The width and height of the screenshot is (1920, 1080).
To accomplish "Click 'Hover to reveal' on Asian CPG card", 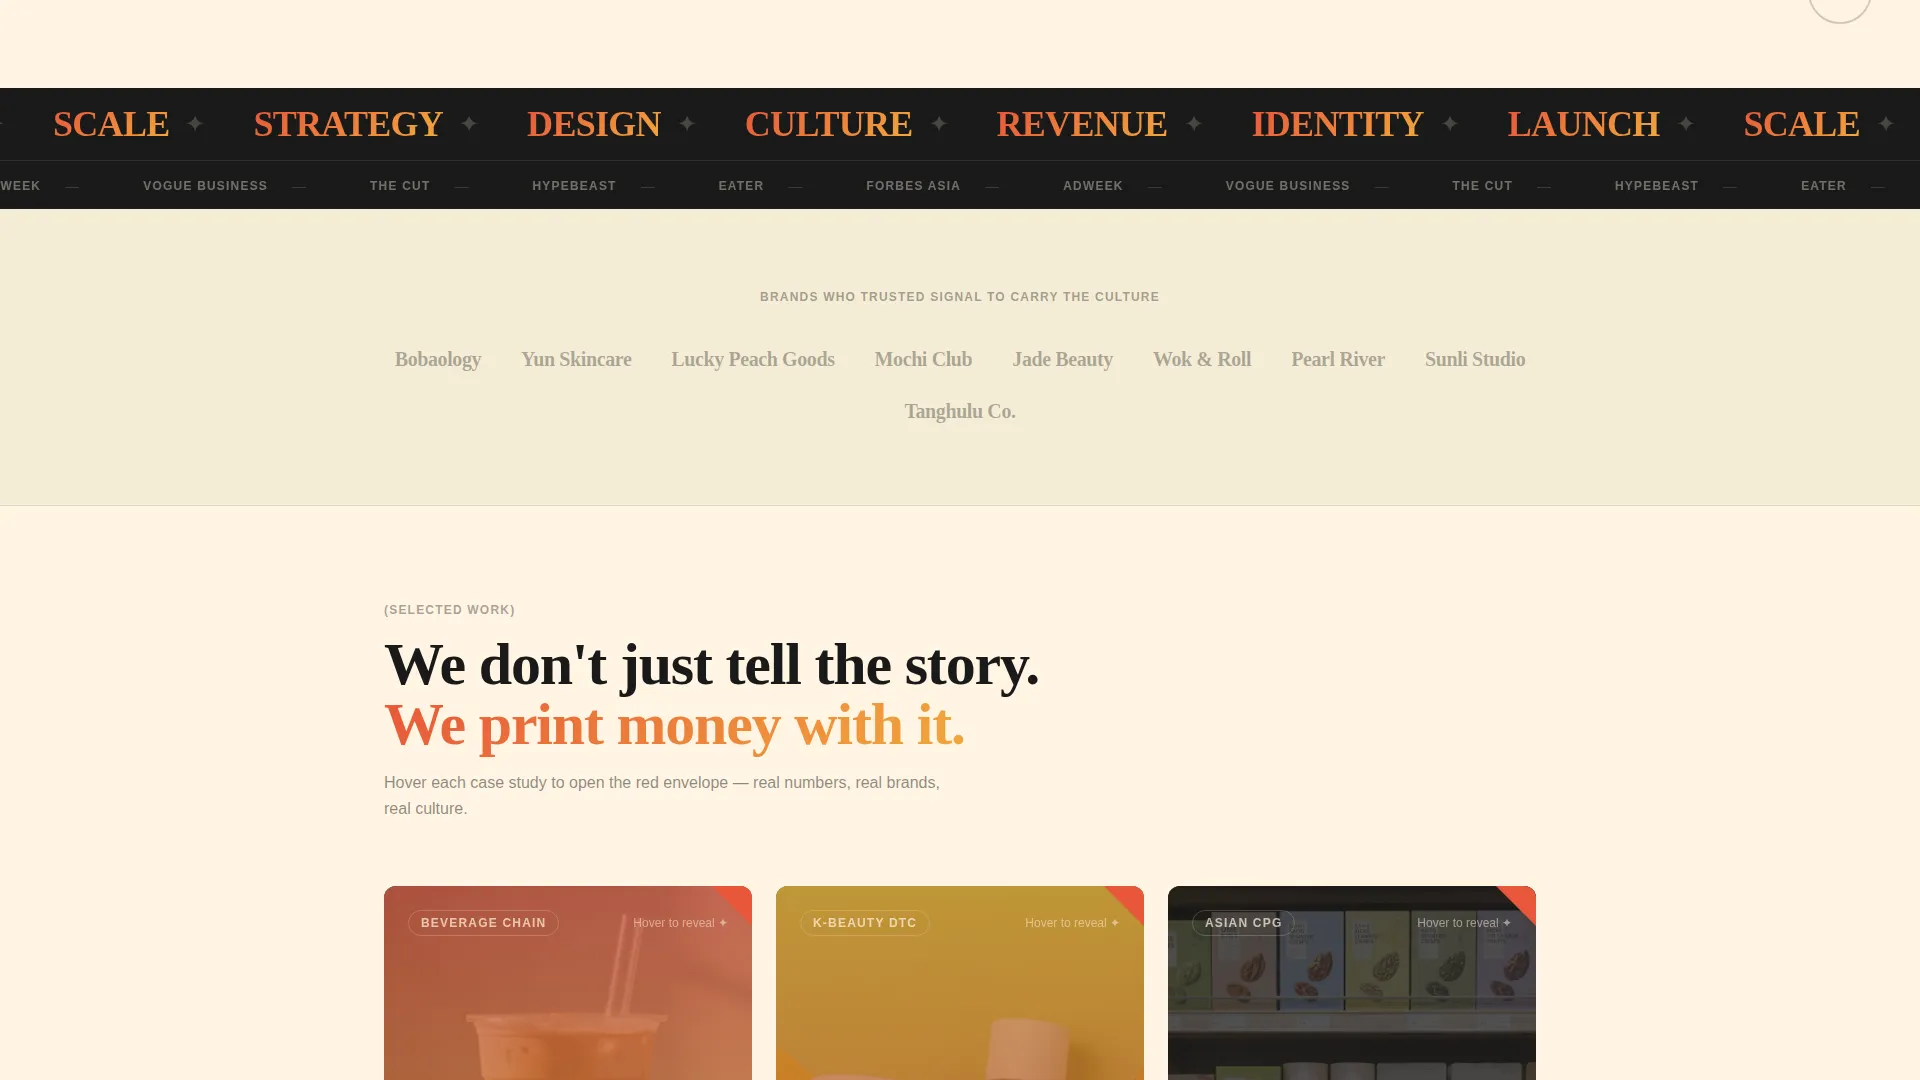I will point(1464,923).
